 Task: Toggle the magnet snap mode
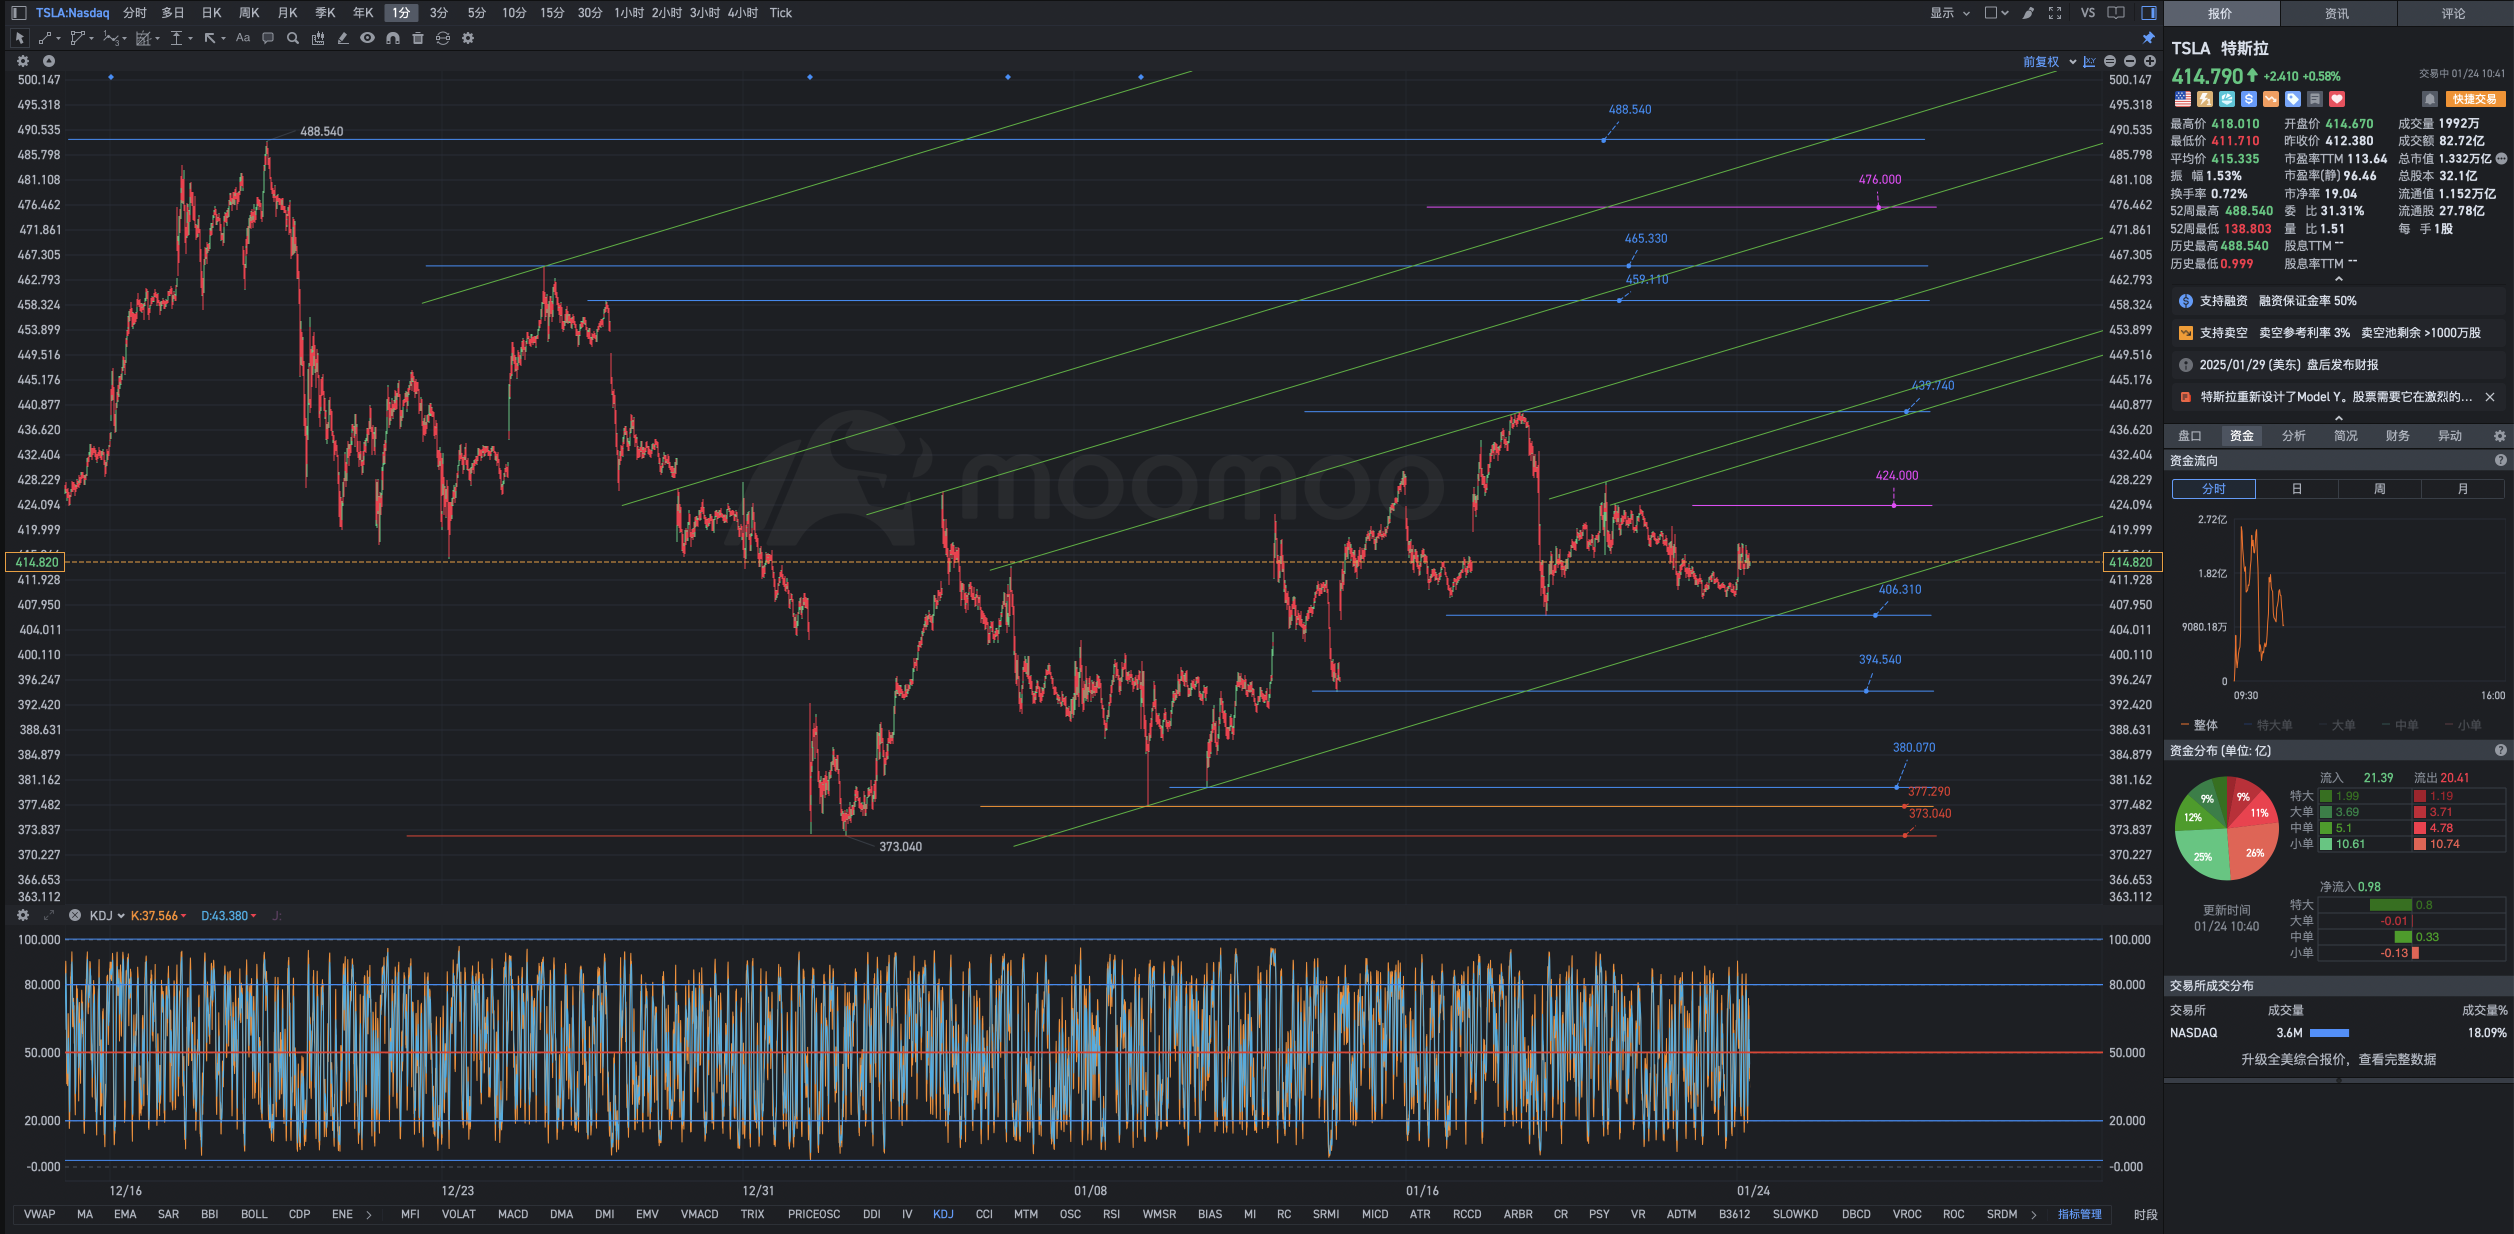pyautogui.click(x=393, y=38)
